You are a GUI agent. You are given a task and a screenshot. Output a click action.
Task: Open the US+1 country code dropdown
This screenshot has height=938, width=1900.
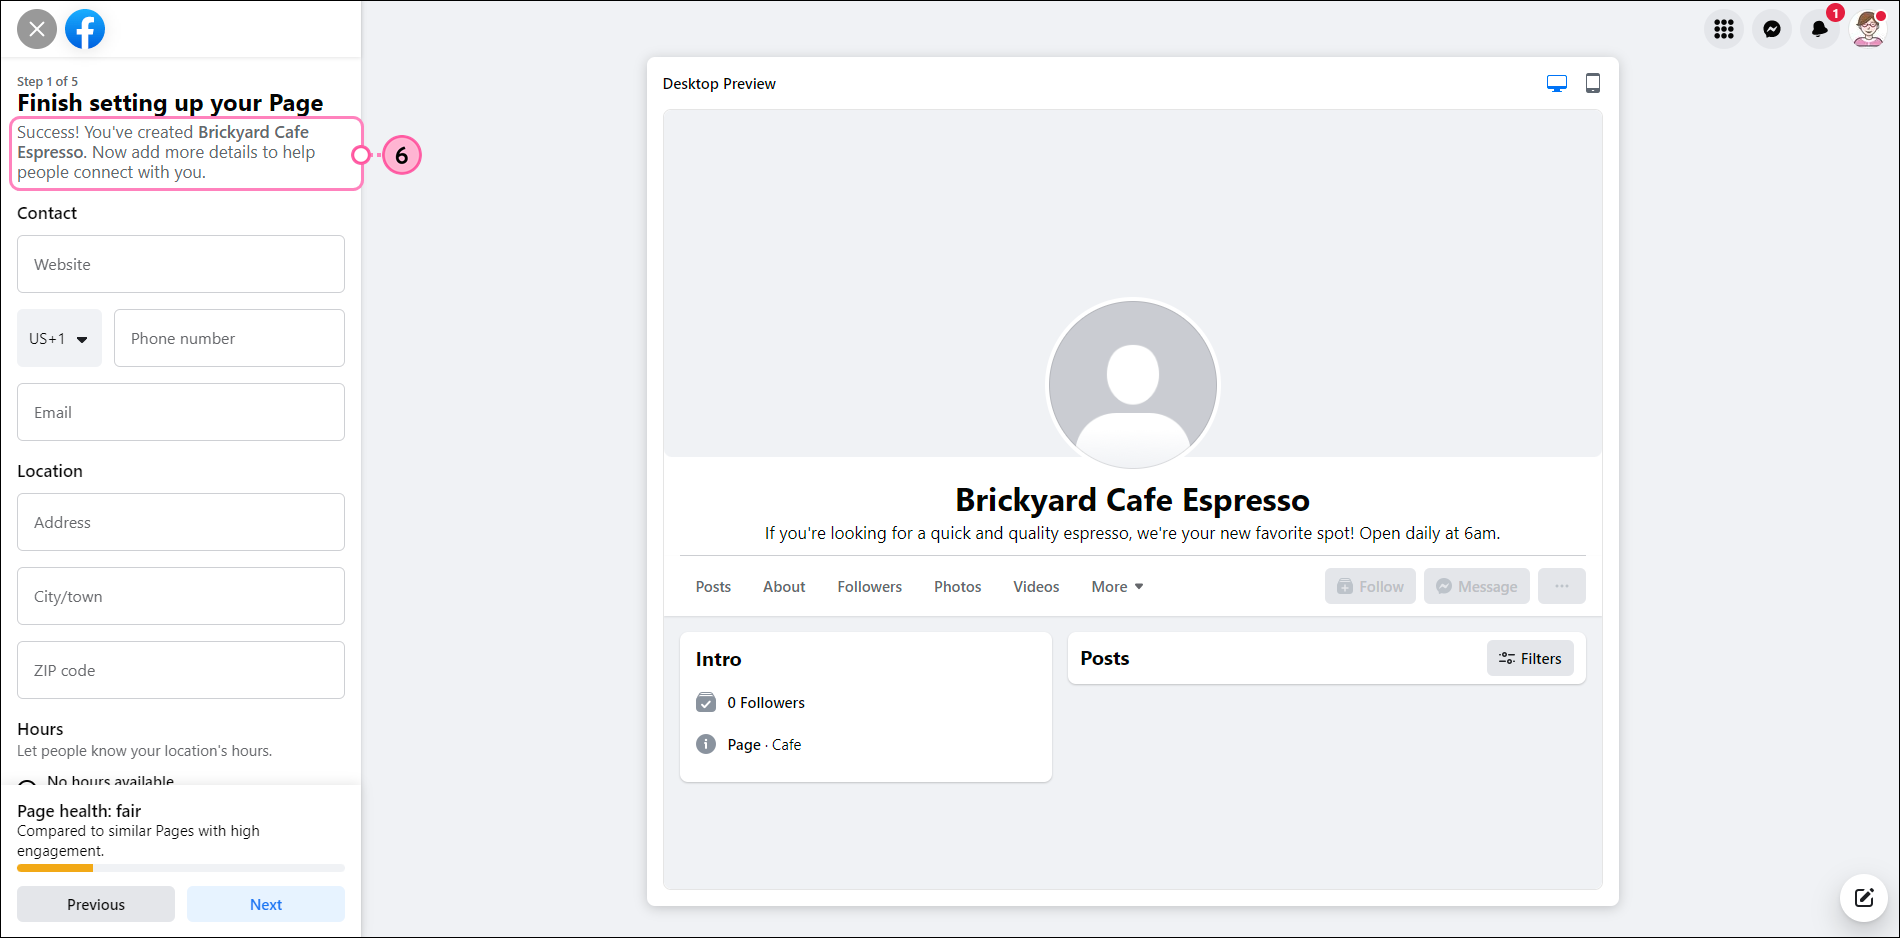tap(59, 338)
